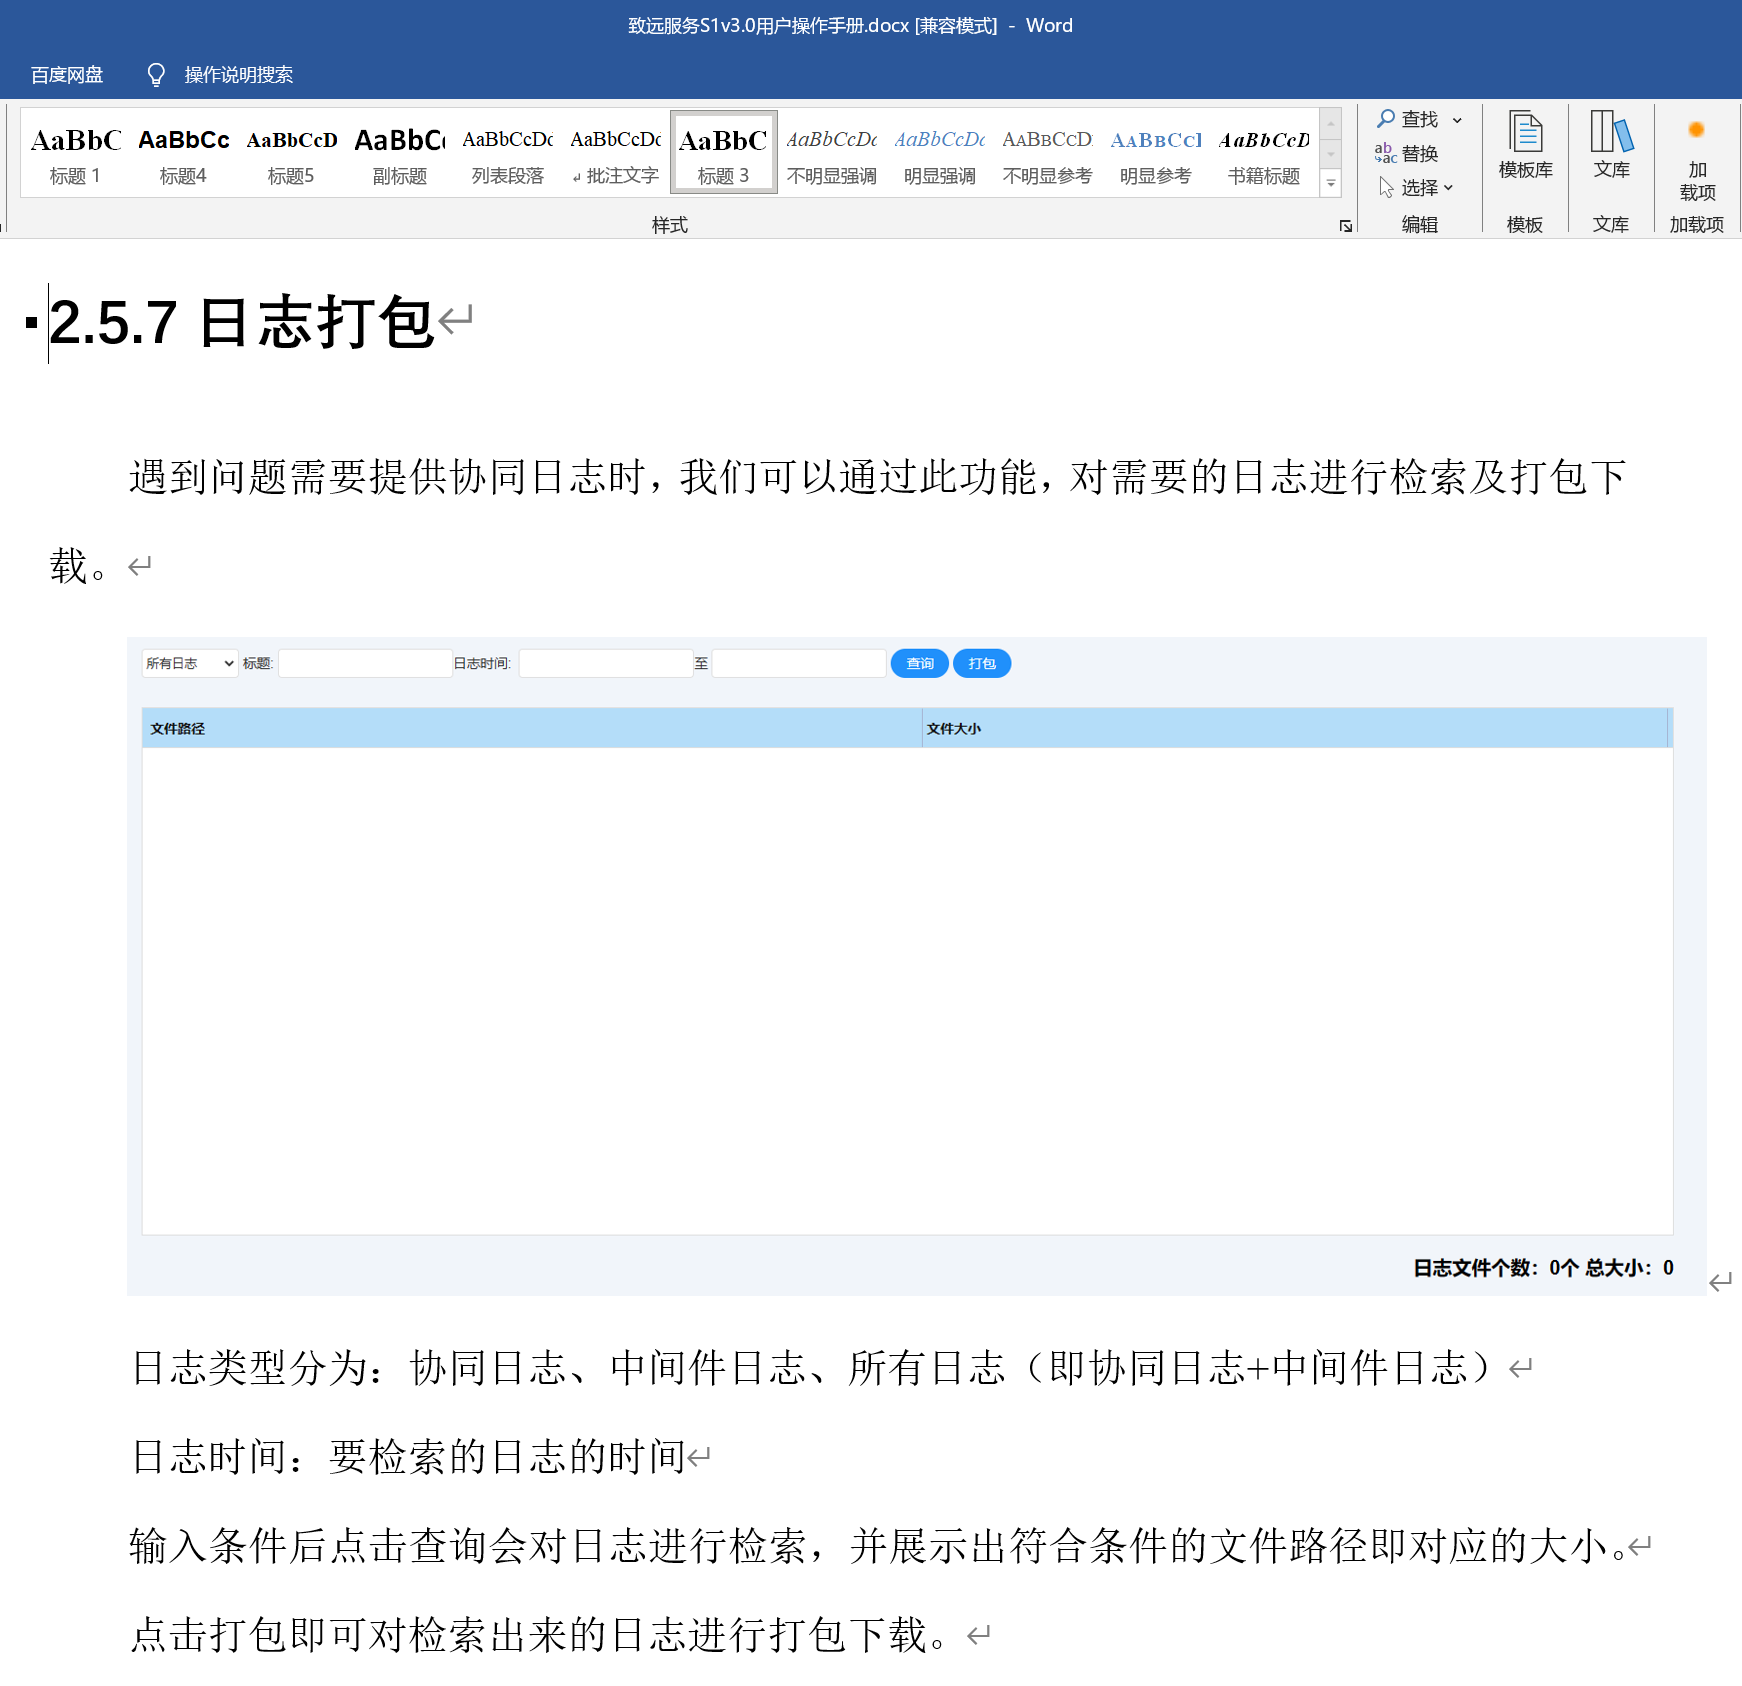Open the 所有日志 log type dropdown

pos(189,663)
